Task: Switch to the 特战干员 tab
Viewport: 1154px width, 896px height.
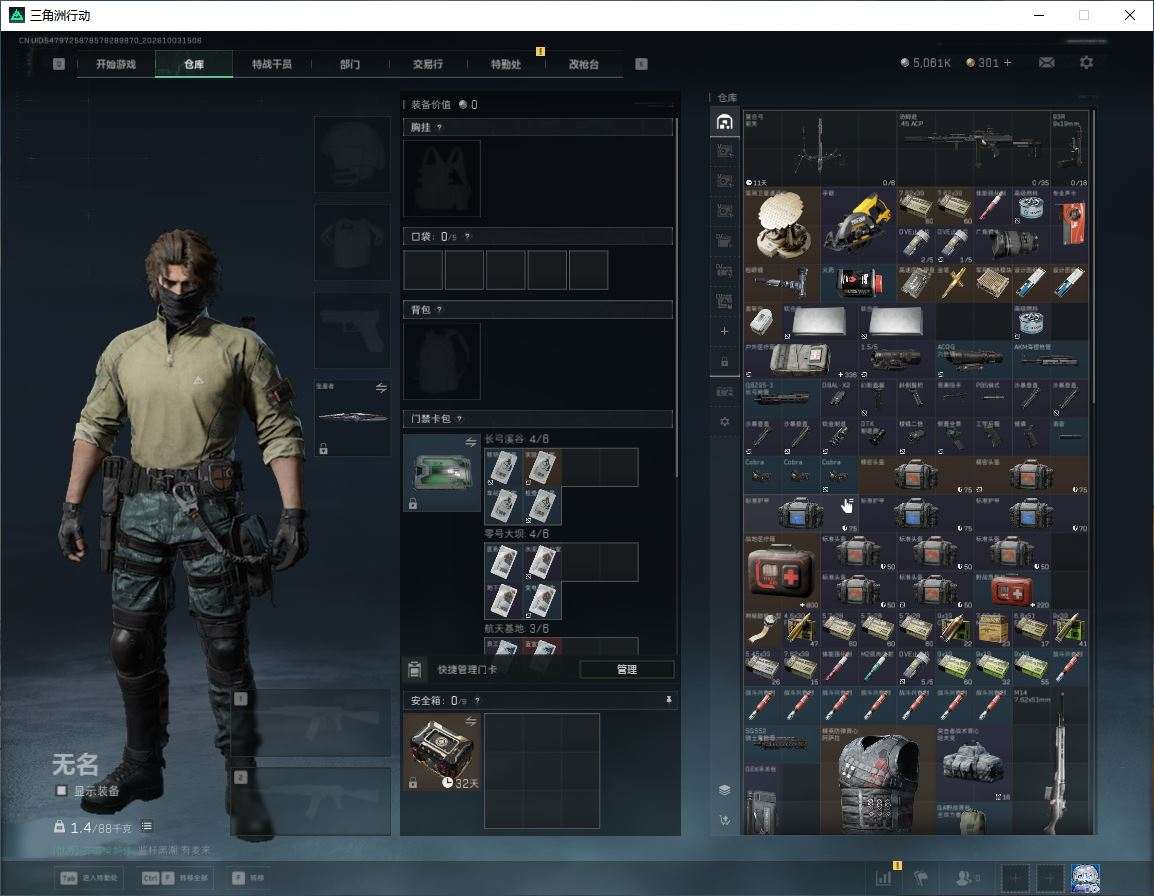Action: [x=272, y=64]
